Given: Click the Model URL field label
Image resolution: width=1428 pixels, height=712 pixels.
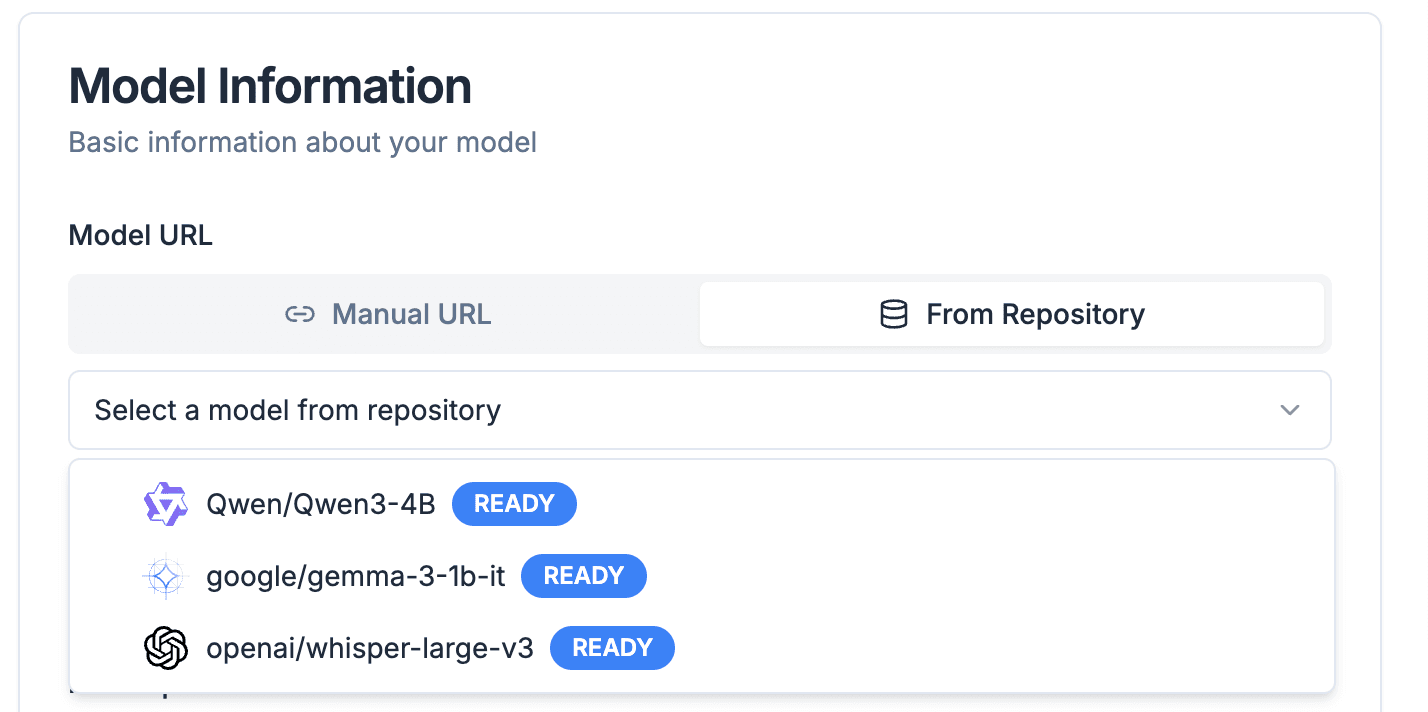Looking at the screenshot, I should coord(140,235).
